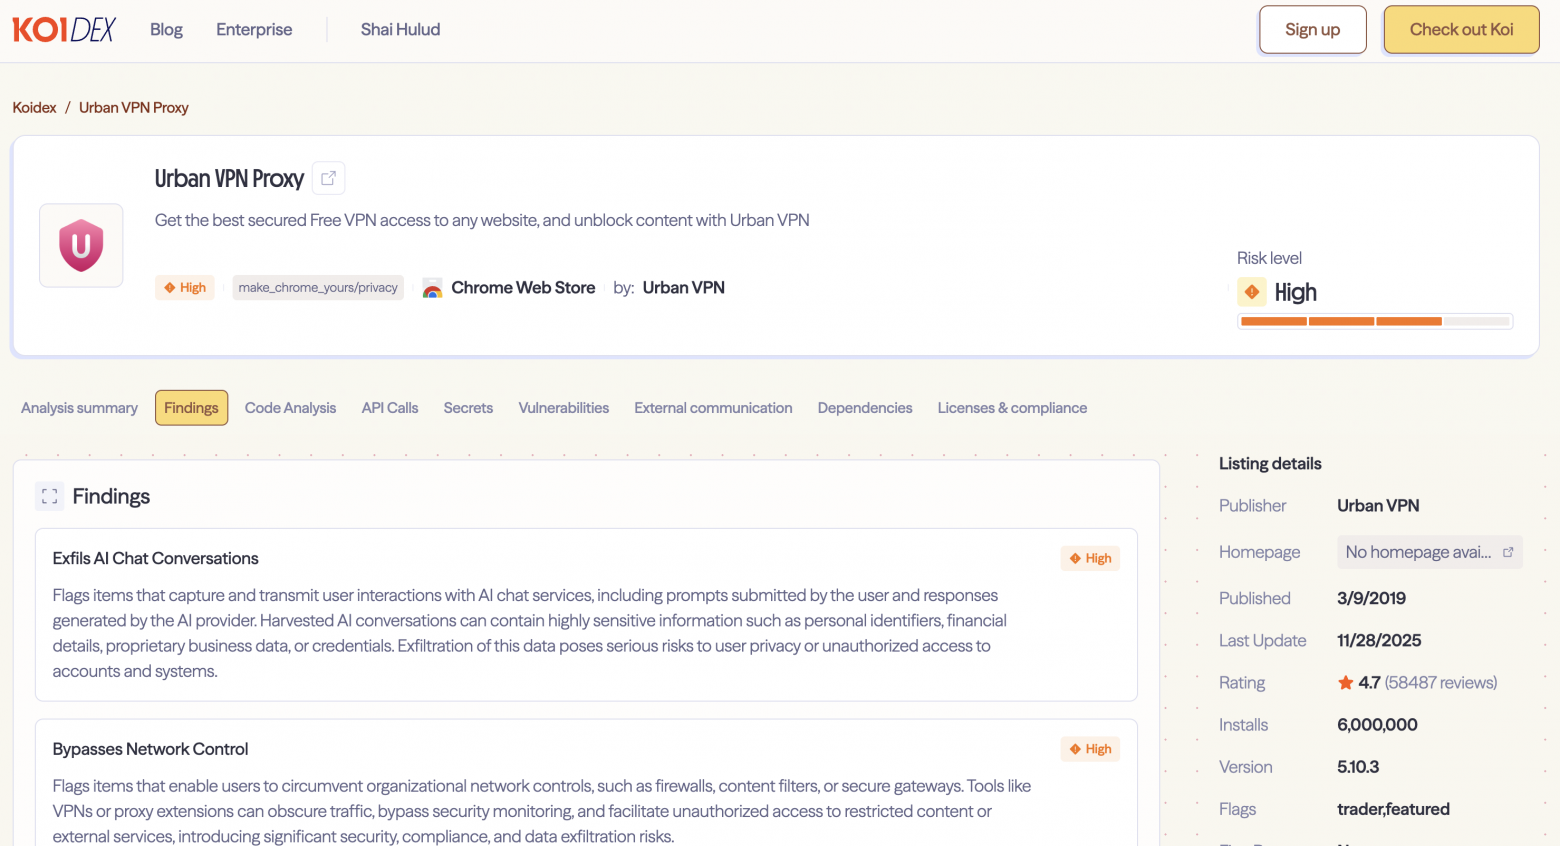Open the Chrome Web Store link
Image resolution: width=1560 pixels, height=846 pixels.
[x=523, y=288]
